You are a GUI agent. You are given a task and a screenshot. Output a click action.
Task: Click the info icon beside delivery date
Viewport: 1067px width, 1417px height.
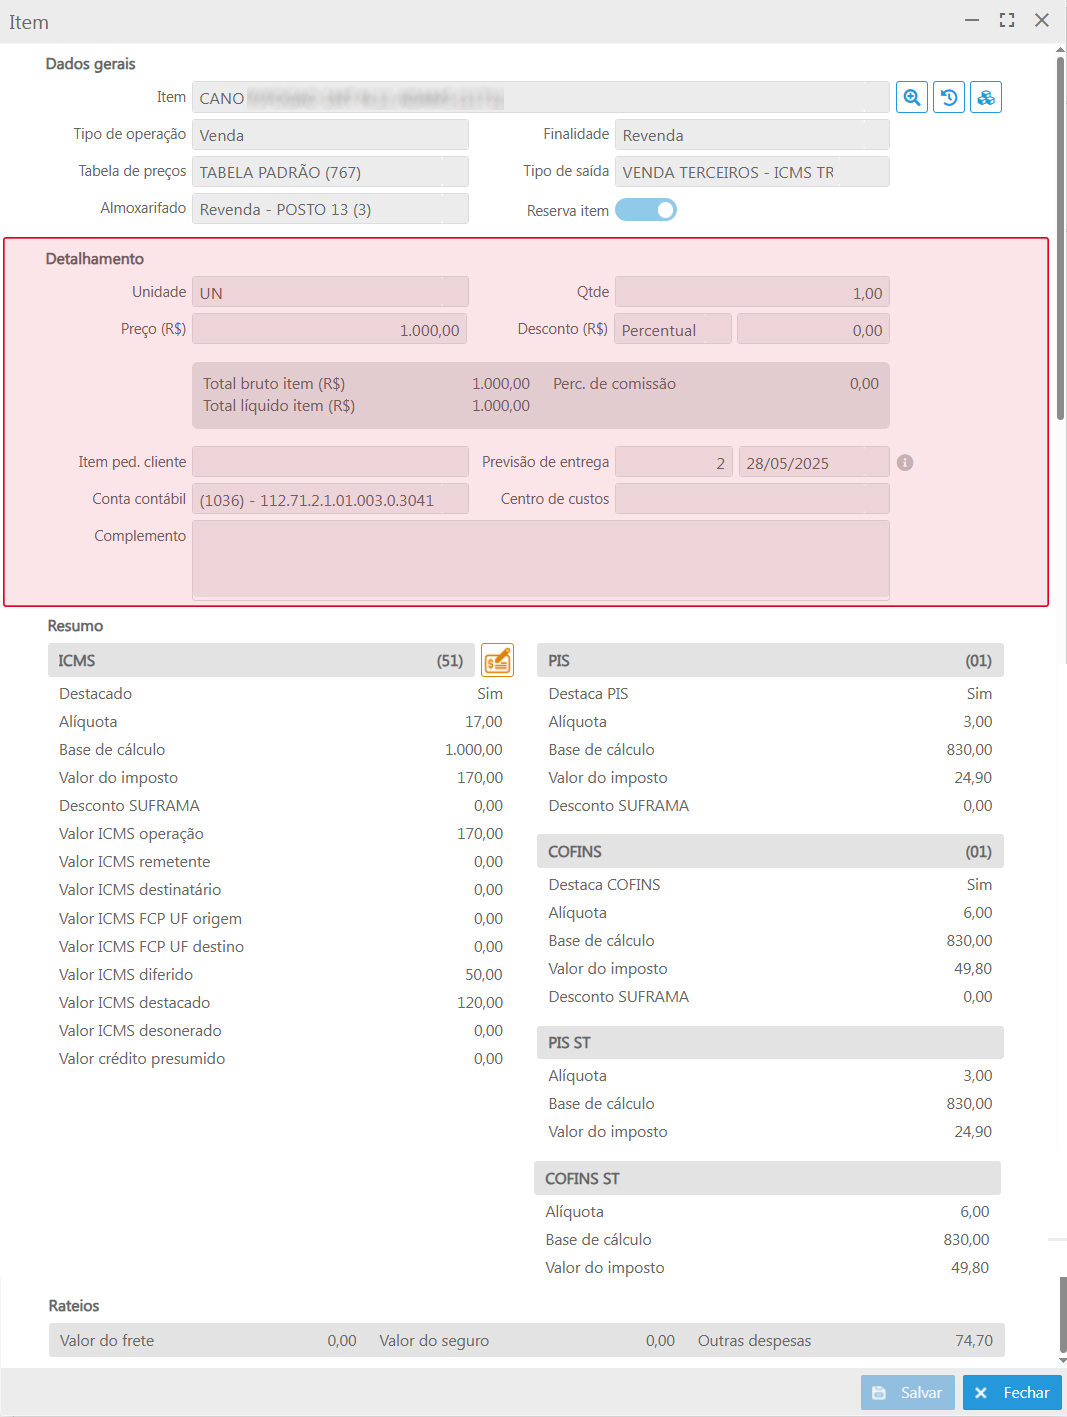click(x=905, y=463)
